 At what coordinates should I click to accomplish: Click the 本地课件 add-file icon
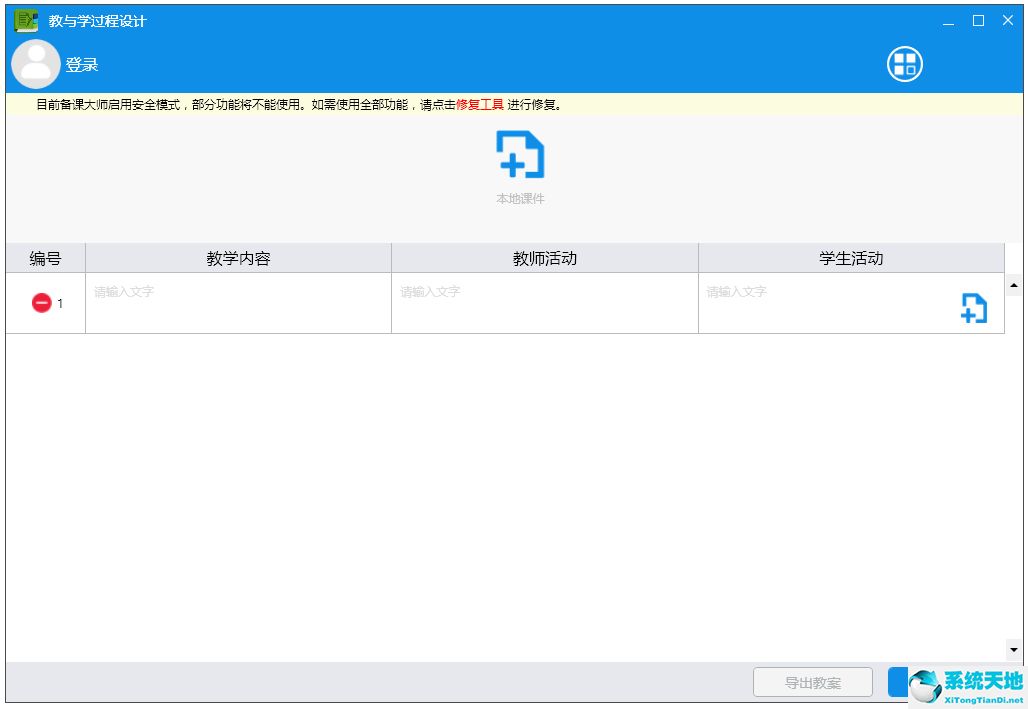(x=520, y=156)
